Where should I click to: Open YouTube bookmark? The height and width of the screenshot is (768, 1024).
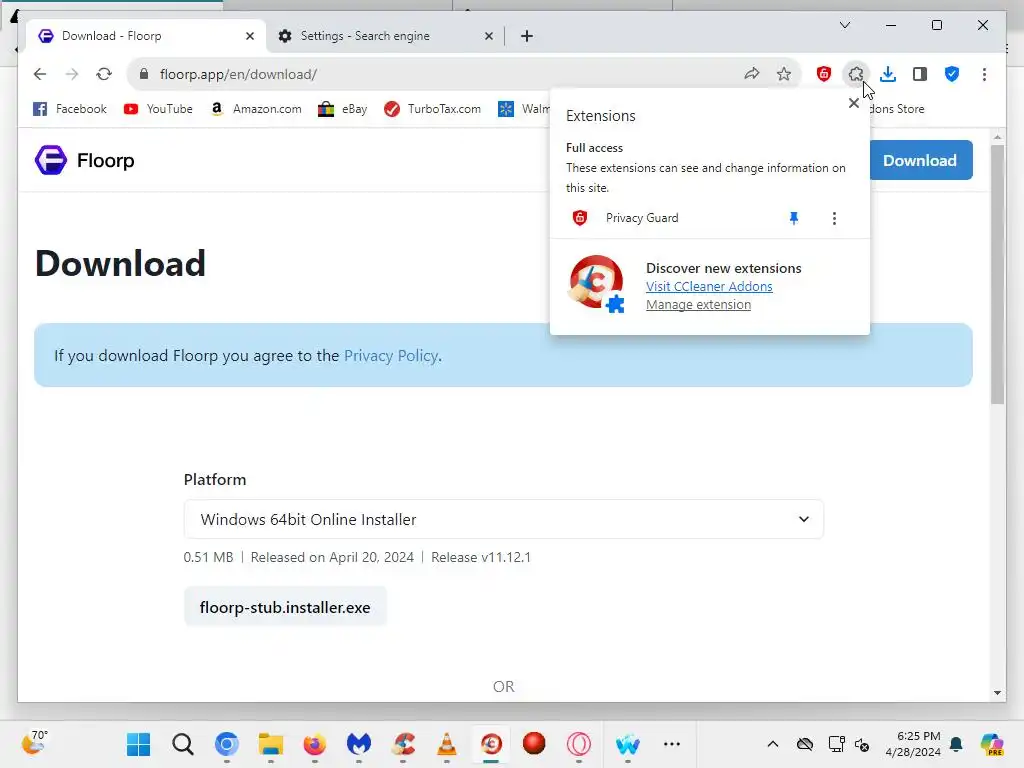point(158,108)
